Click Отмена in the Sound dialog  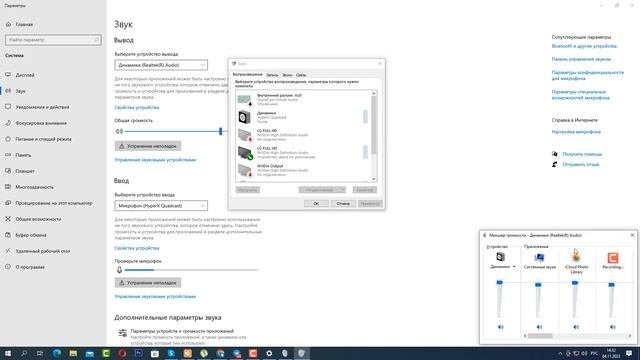(343, 203)
